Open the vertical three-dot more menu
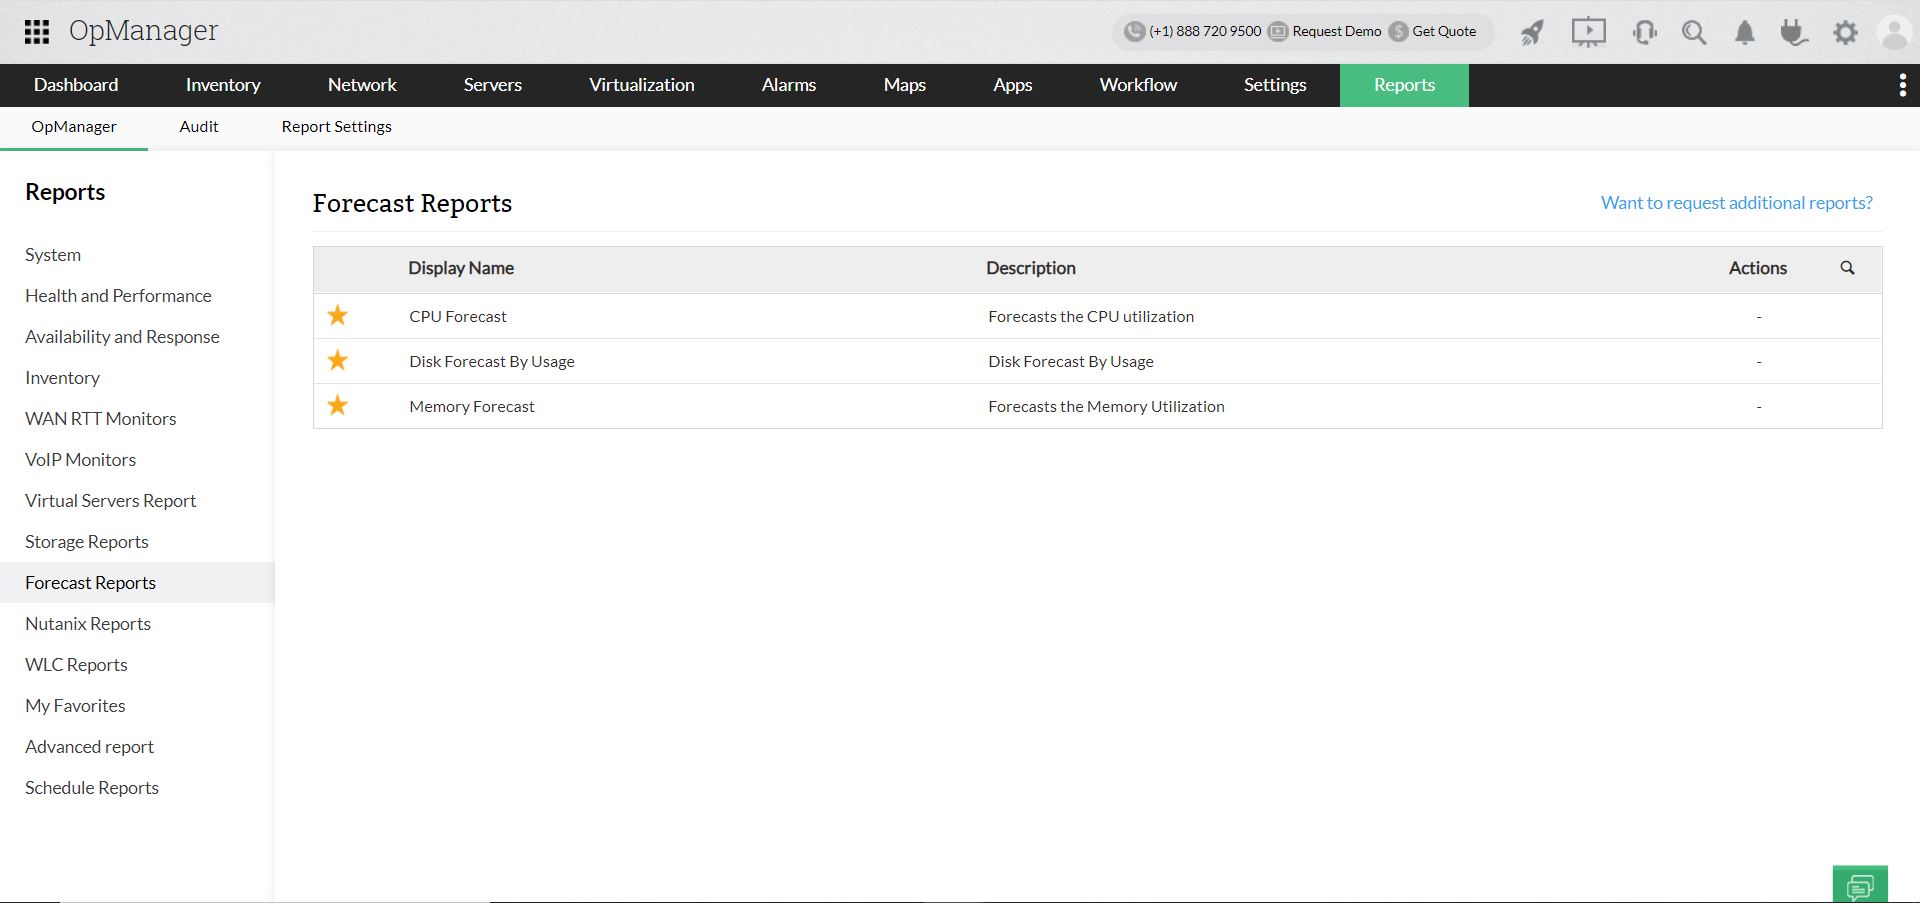Viewport: 1920px width, 903px height. pyautogui.click(x=1902, y=86)
